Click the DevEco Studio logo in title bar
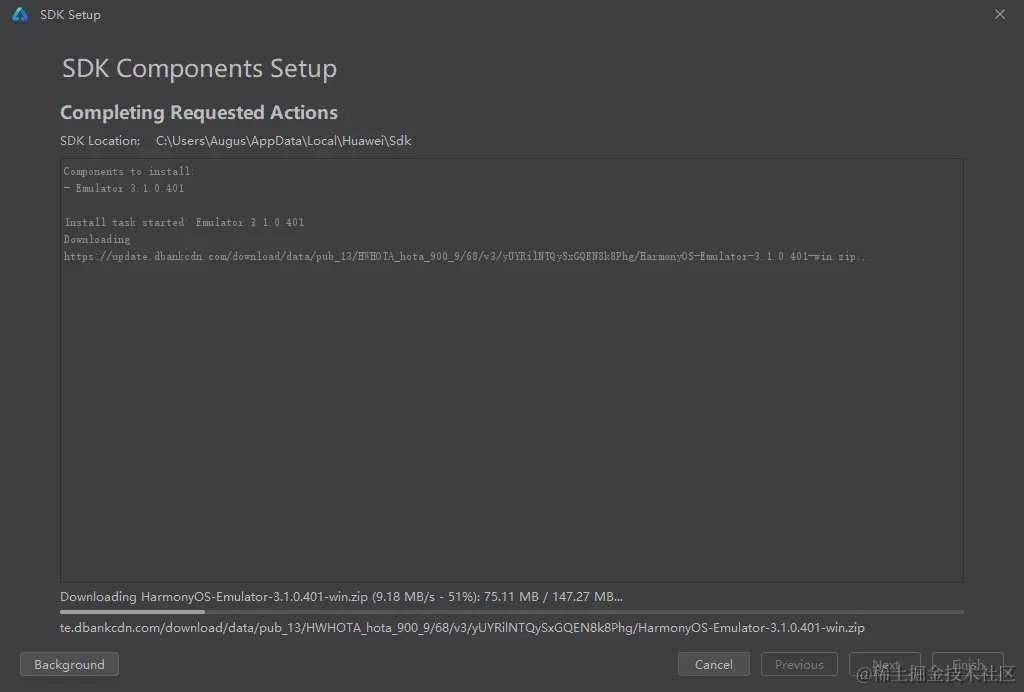1024x692 pixels. coord(20,14)
